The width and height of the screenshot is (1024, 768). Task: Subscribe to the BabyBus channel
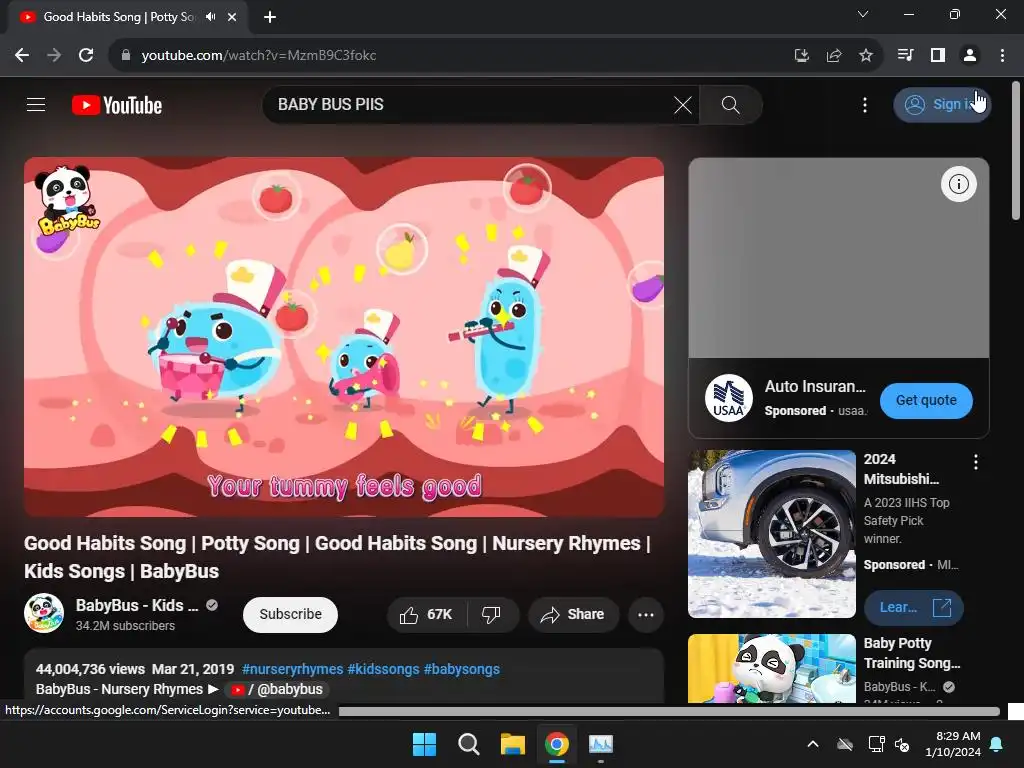point(290,615)
